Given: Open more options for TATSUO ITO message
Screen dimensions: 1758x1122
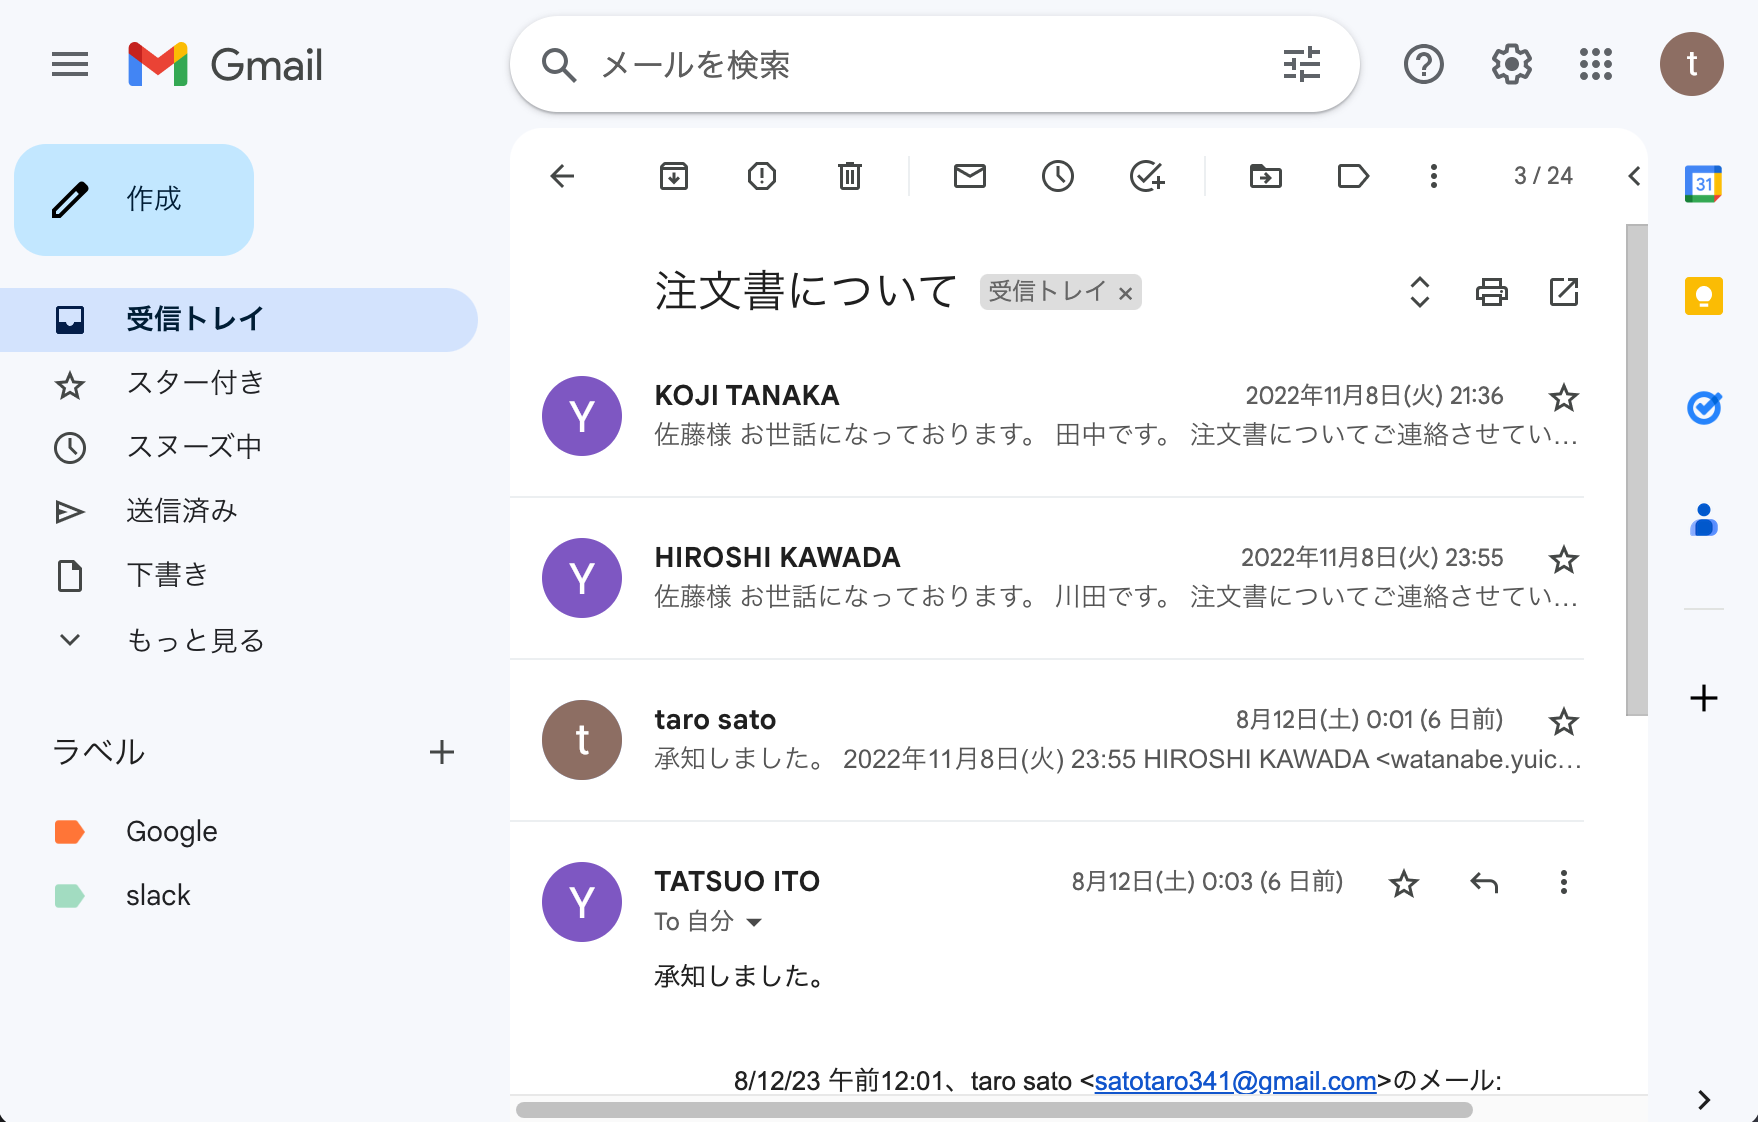Looking at the screenshot, I should pos(1564,883).
